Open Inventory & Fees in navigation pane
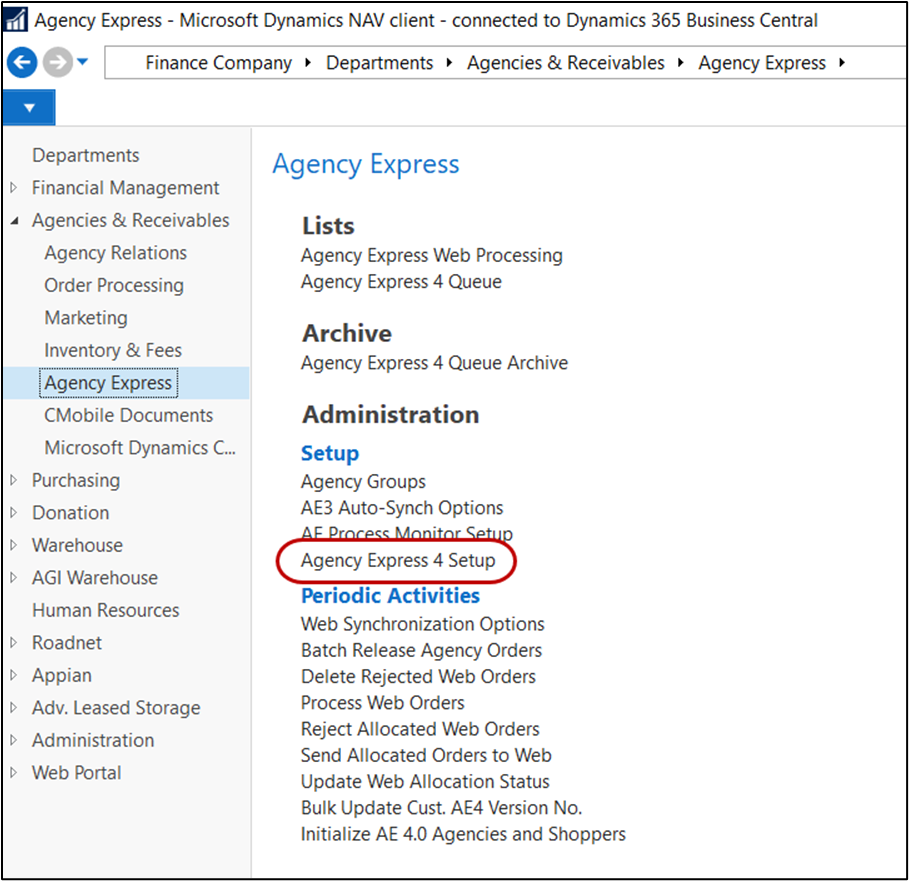Image resolution: width=909 pixels, height=881 pixels. pyautogui.click(x=113, y=350)
